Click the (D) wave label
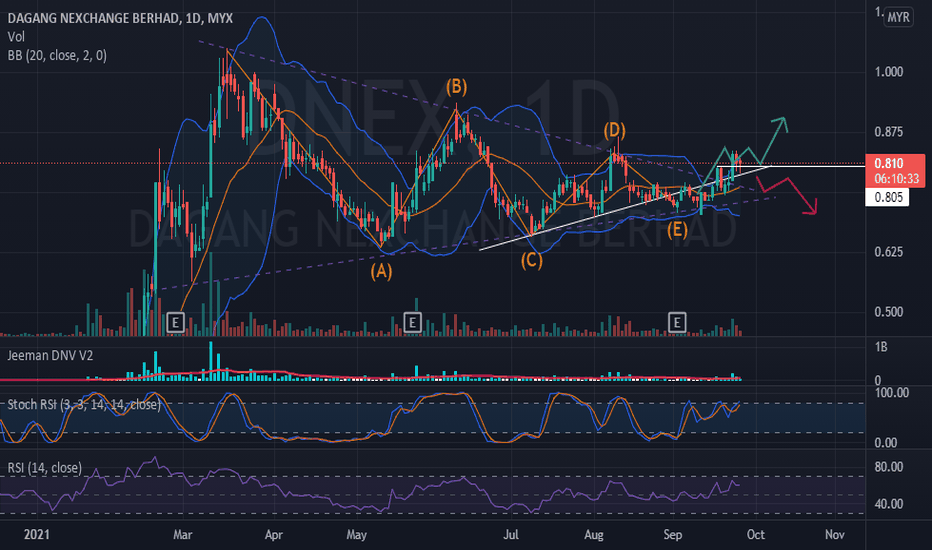This screenshot has height=550, width=932. point(614,130)
